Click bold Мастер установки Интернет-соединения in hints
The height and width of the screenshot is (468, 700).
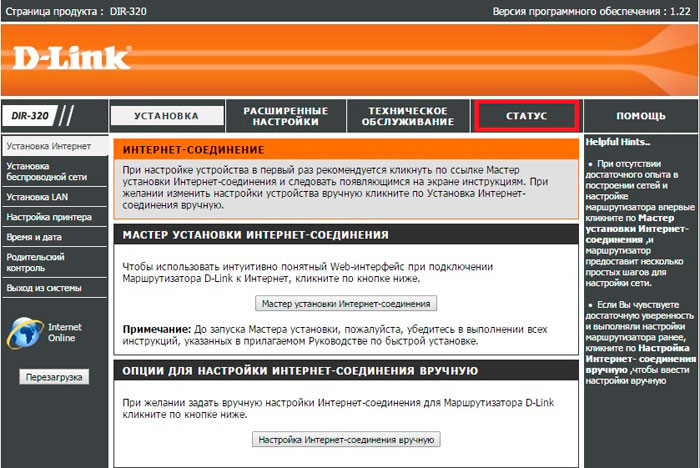pos(637,229)
